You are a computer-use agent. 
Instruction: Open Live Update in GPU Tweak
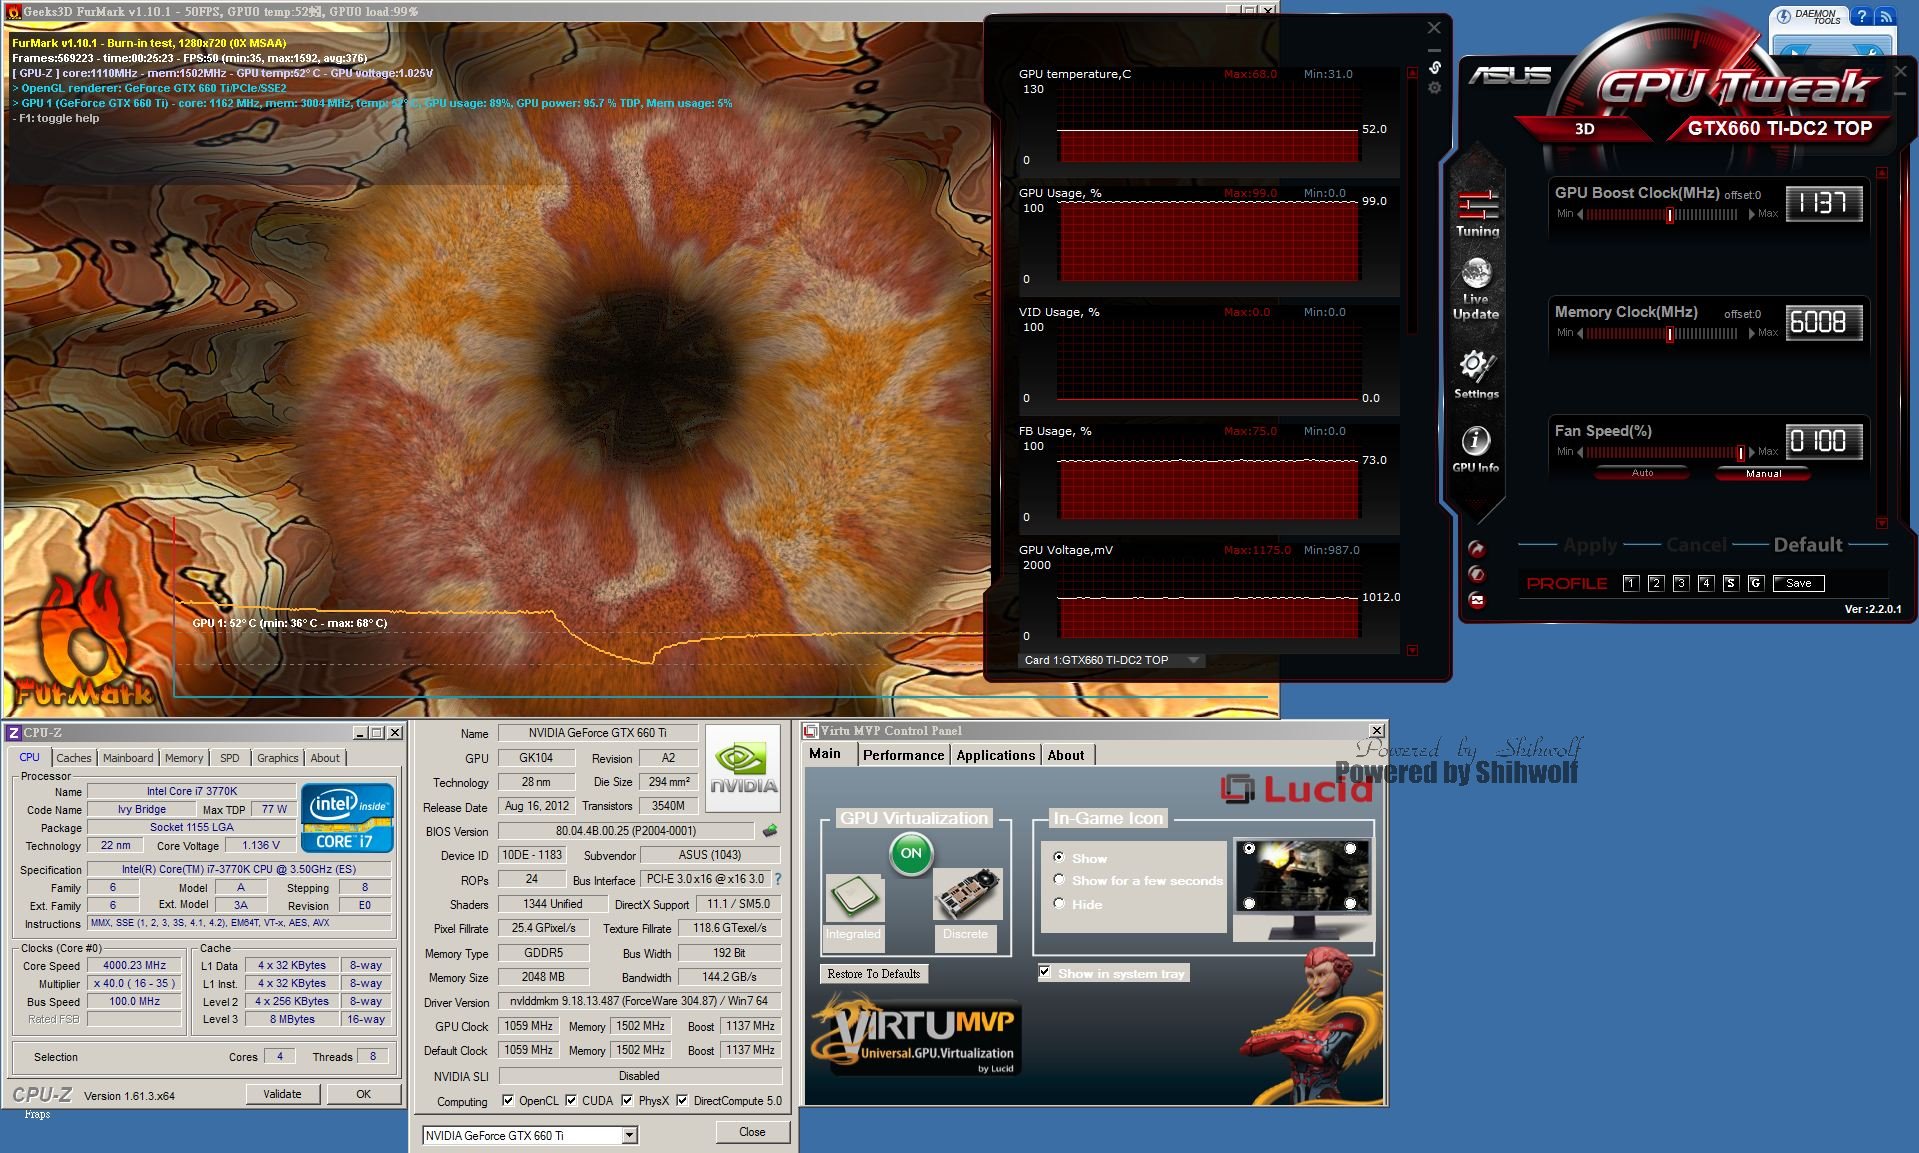(1476, 290)
